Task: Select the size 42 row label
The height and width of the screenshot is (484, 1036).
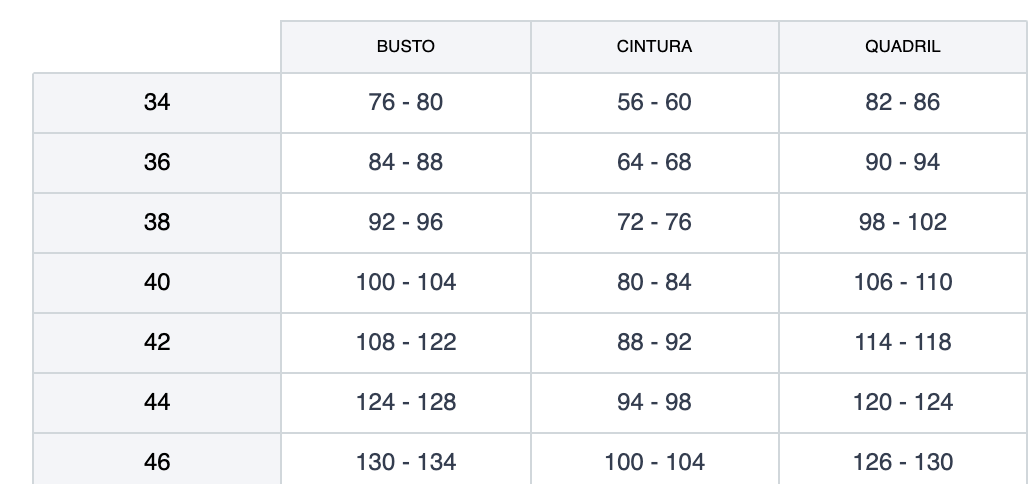Action: pos(157,342)
